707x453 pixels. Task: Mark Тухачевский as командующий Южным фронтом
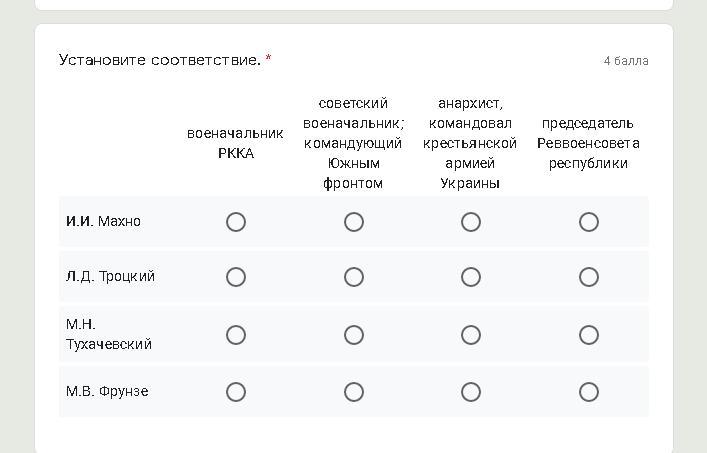354,335
